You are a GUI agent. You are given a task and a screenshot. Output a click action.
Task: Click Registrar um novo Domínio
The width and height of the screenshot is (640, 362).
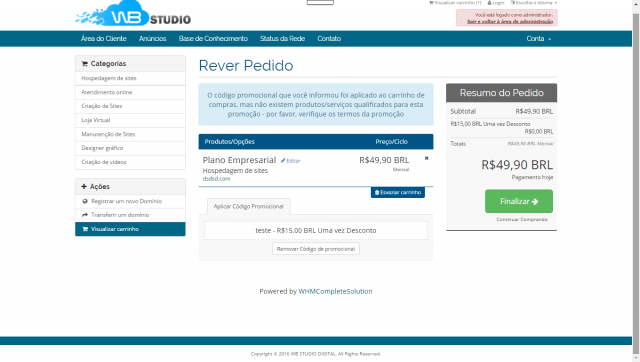tap(130, 201)
